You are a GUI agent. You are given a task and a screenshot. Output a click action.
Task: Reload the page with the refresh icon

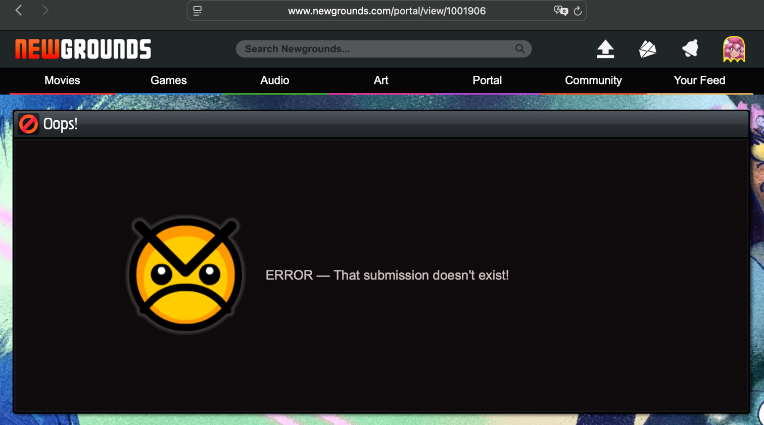(577, 11)
